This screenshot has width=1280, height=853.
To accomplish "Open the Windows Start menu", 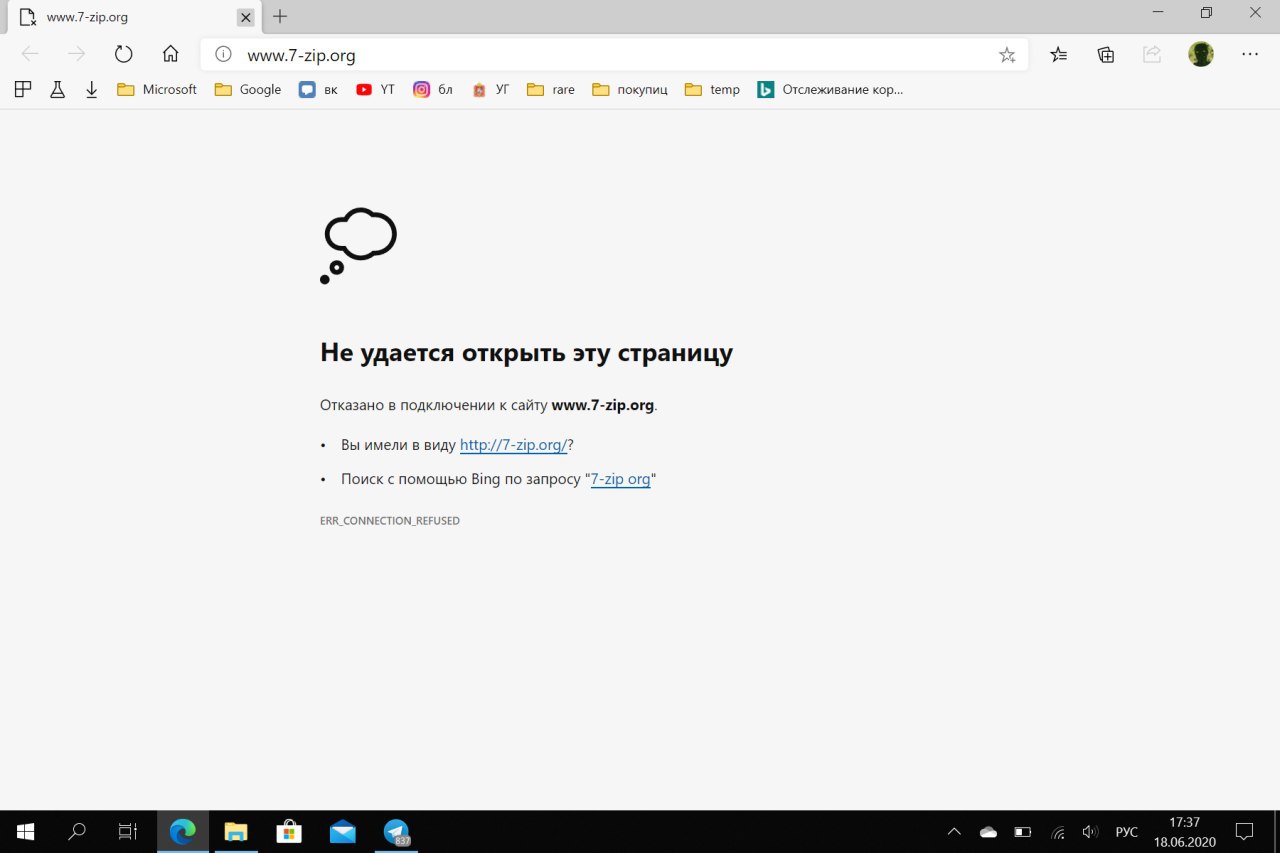I will click(26, 831).
